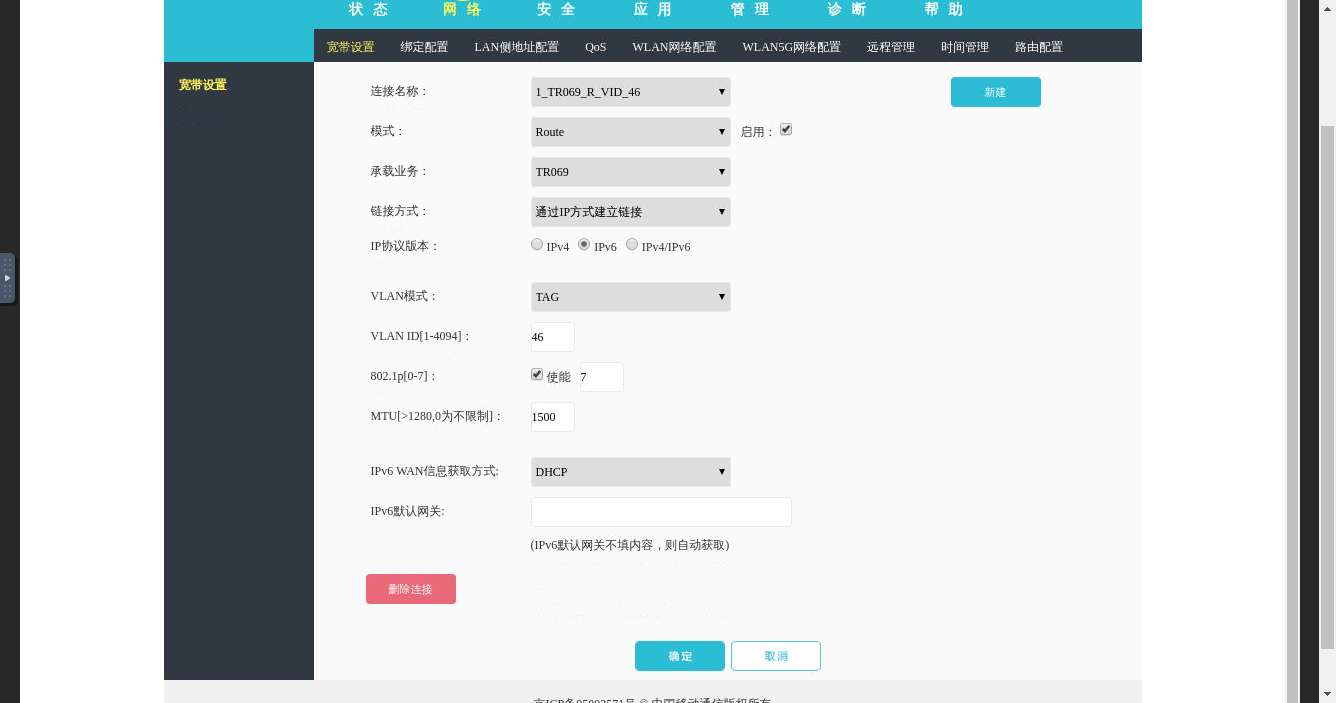The width and height of the screenshot is (1336, 703).
Task: Click the 新建 button
Action: (996, 92)
